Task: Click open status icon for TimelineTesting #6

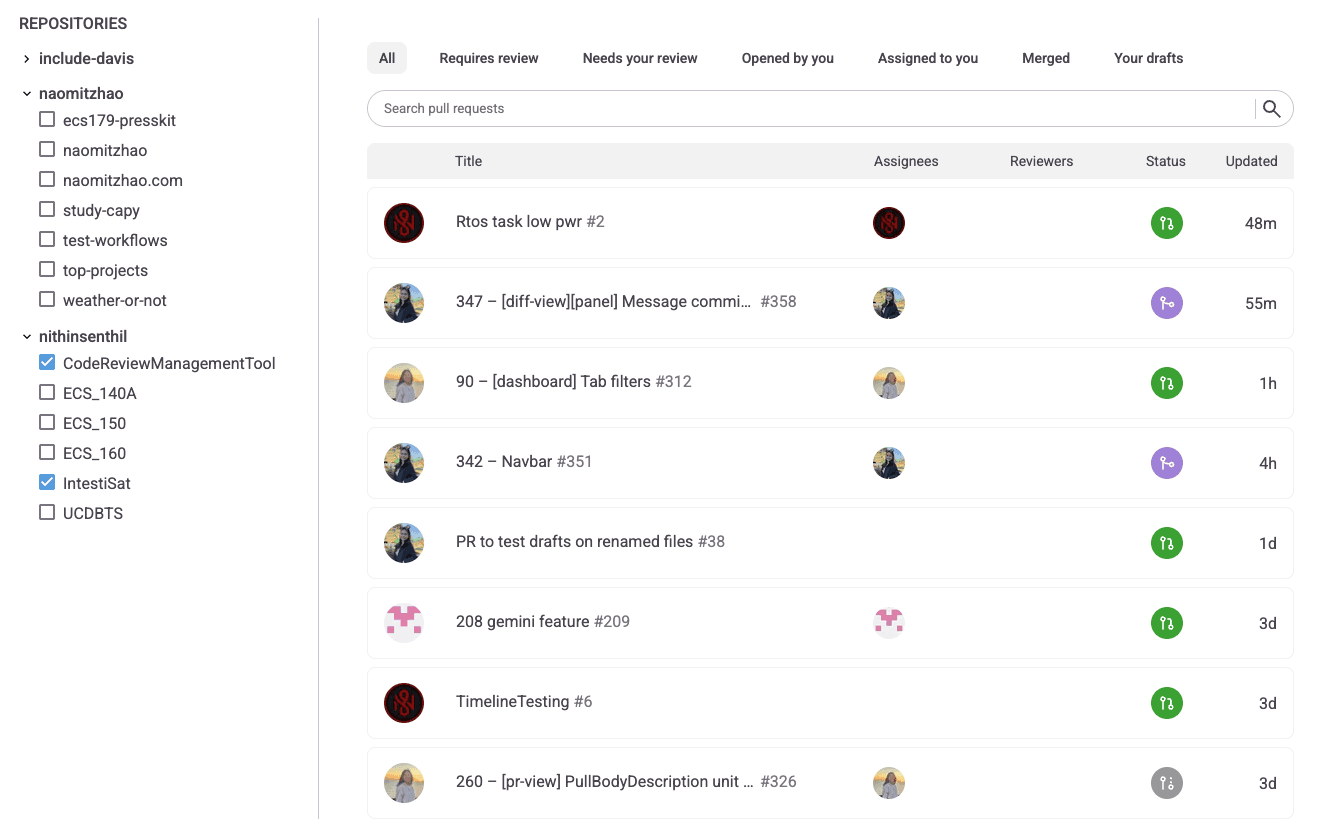Action: coord(1166,703)
